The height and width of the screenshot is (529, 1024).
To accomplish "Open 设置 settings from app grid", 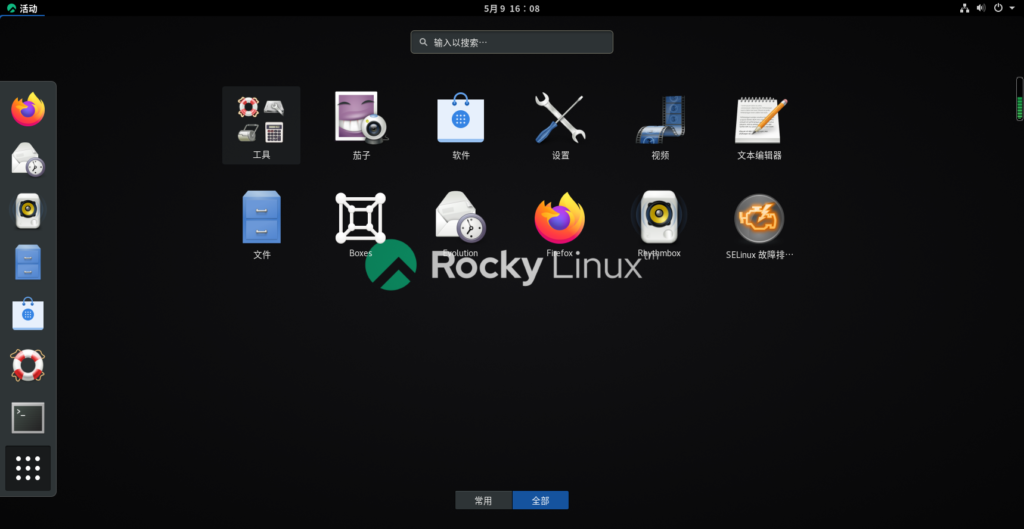I will tap(560, 125).
